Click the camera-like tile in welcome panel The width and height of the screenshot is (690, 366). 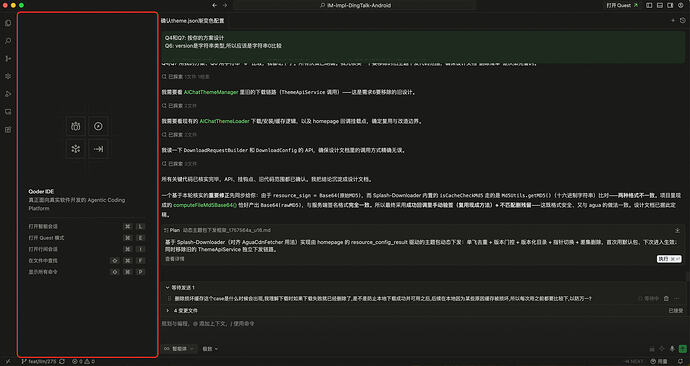point(76,126)
